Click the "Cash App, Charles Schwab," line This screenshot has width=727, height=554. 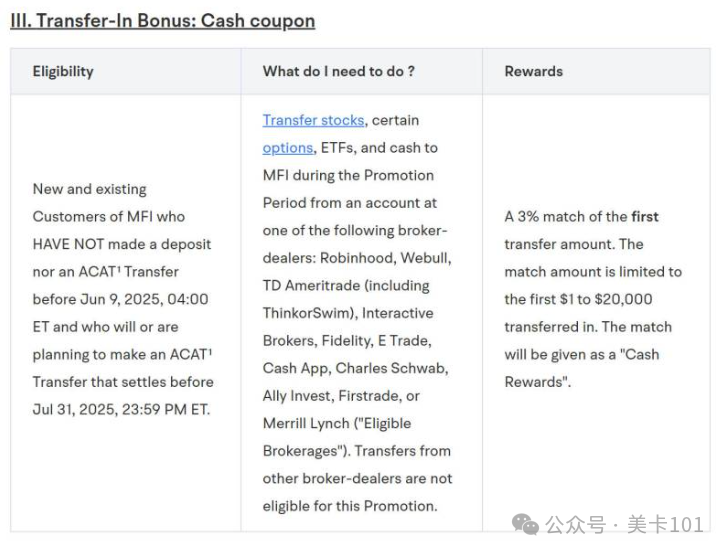(356, 368)
